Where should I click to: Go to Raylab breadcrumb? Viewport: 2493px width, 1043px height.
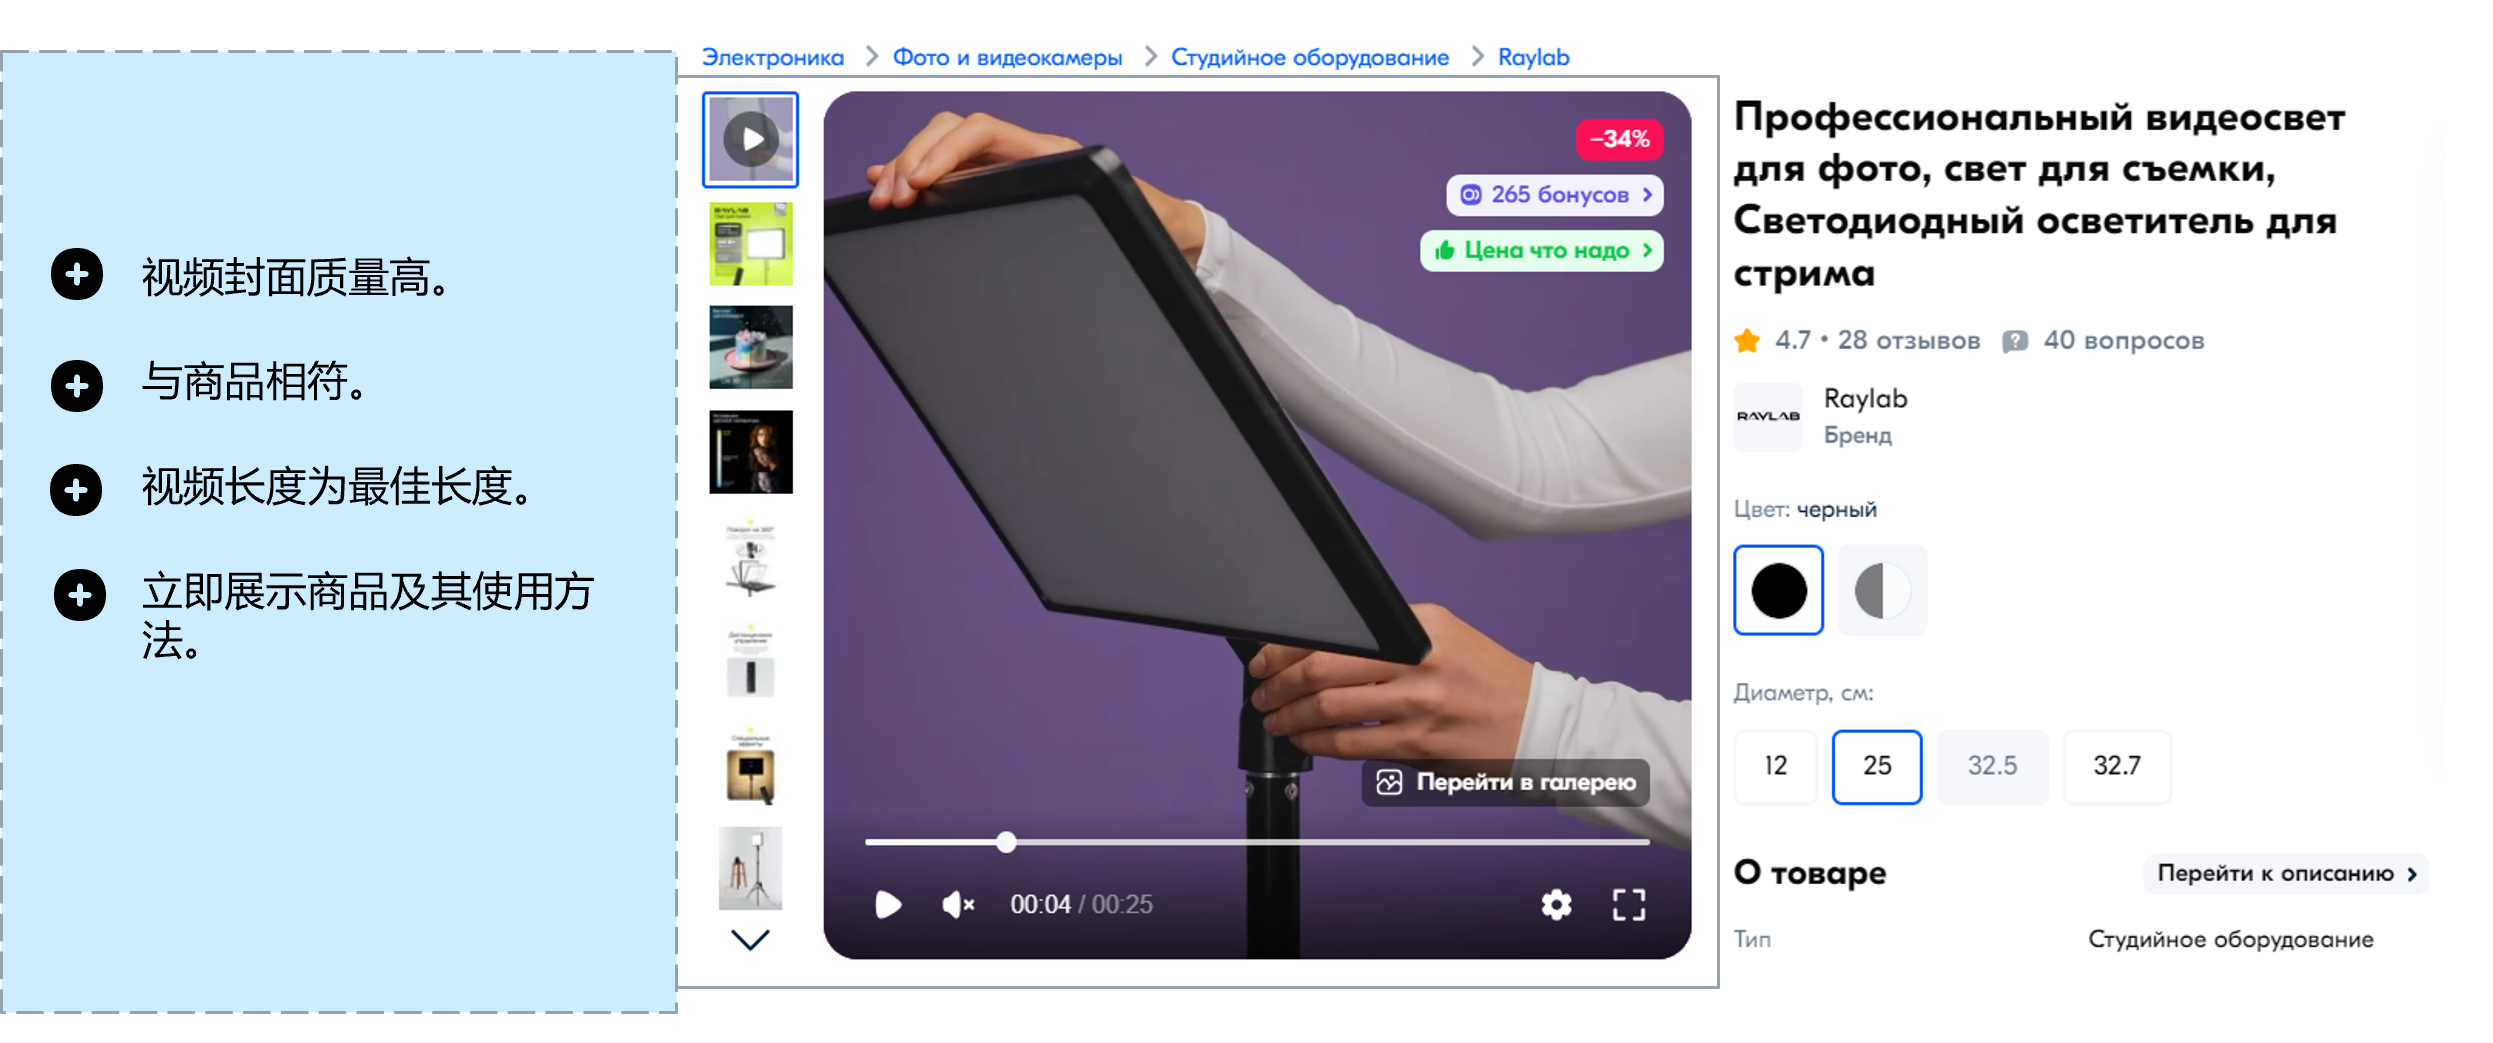pyautogui.click(x=1533, y=57)
